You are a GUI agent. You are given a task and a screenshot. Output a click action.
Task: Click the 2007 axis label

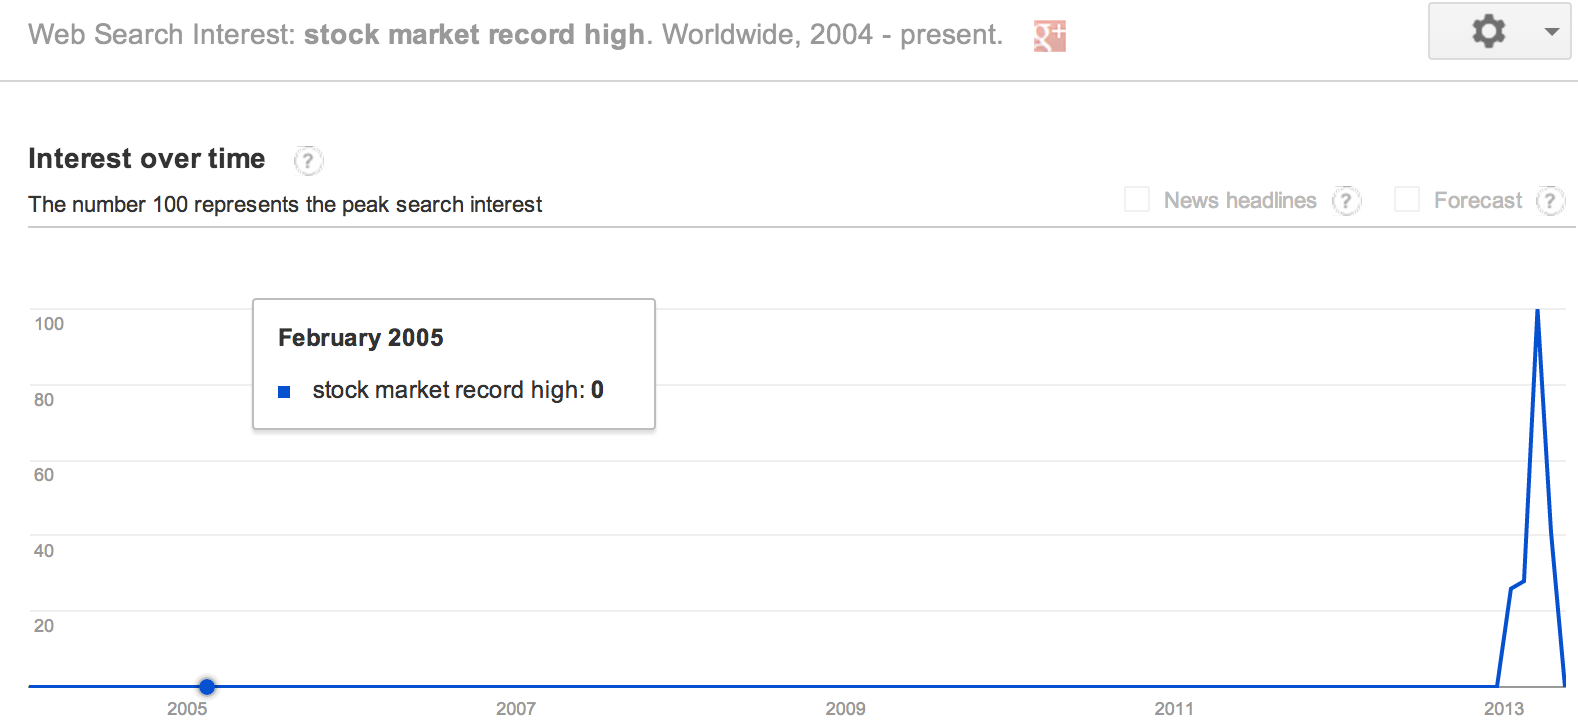coord(516,708)
